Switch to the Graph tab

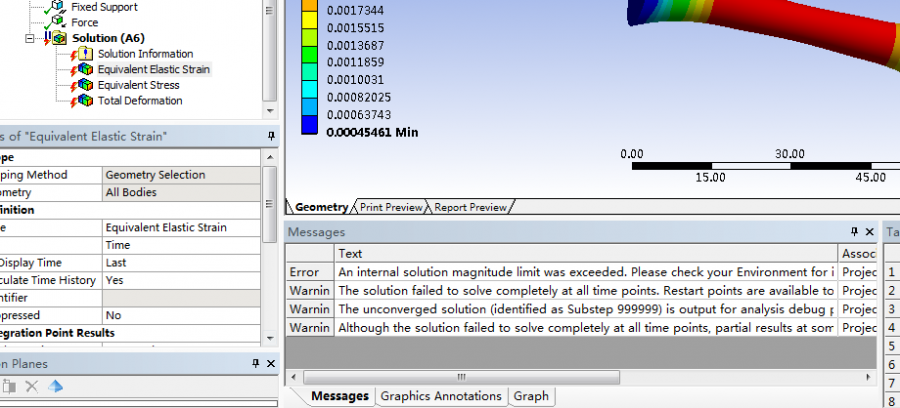(531, 396)
